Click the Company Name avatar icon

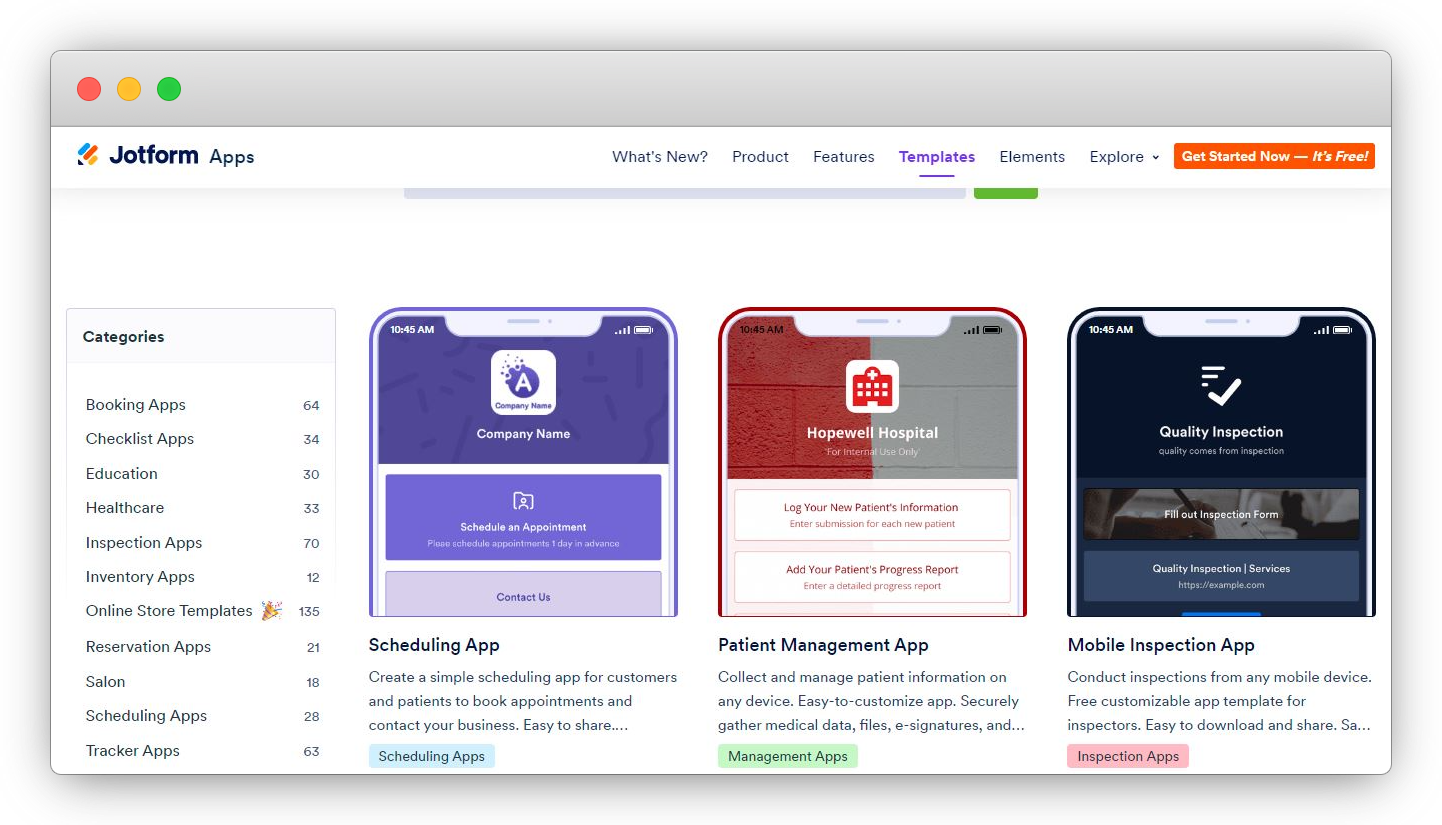point(523,382)
